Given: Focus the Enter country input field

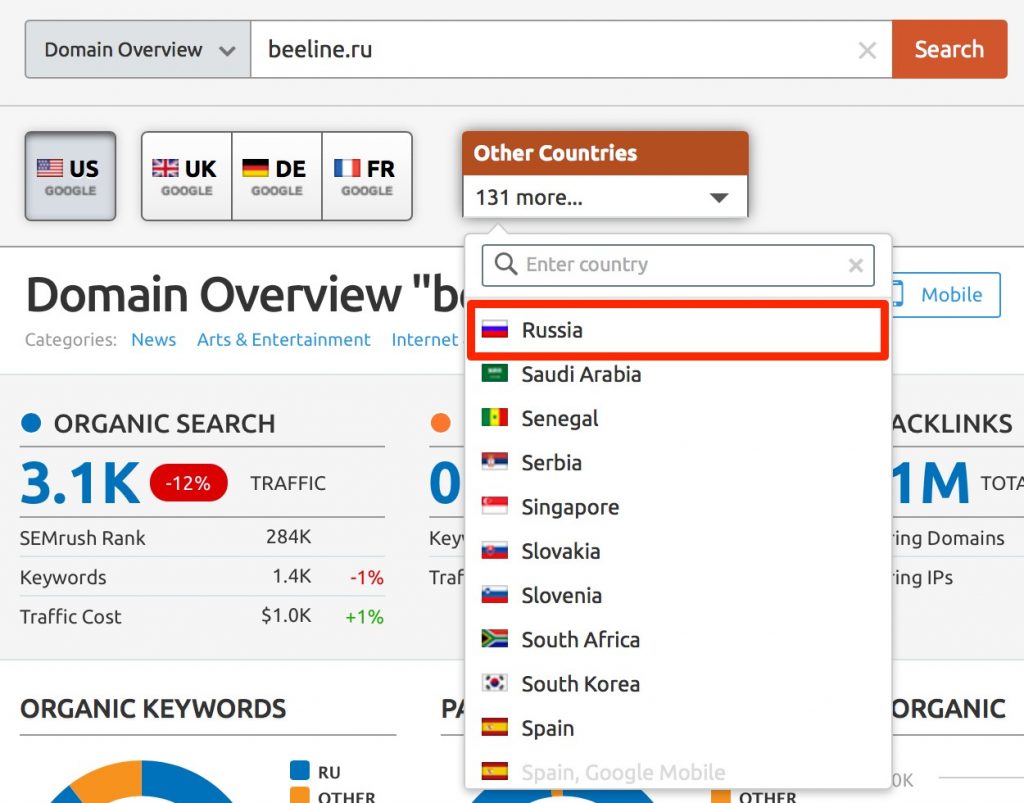Looking at the screenshot, I should tap(678, 265).
